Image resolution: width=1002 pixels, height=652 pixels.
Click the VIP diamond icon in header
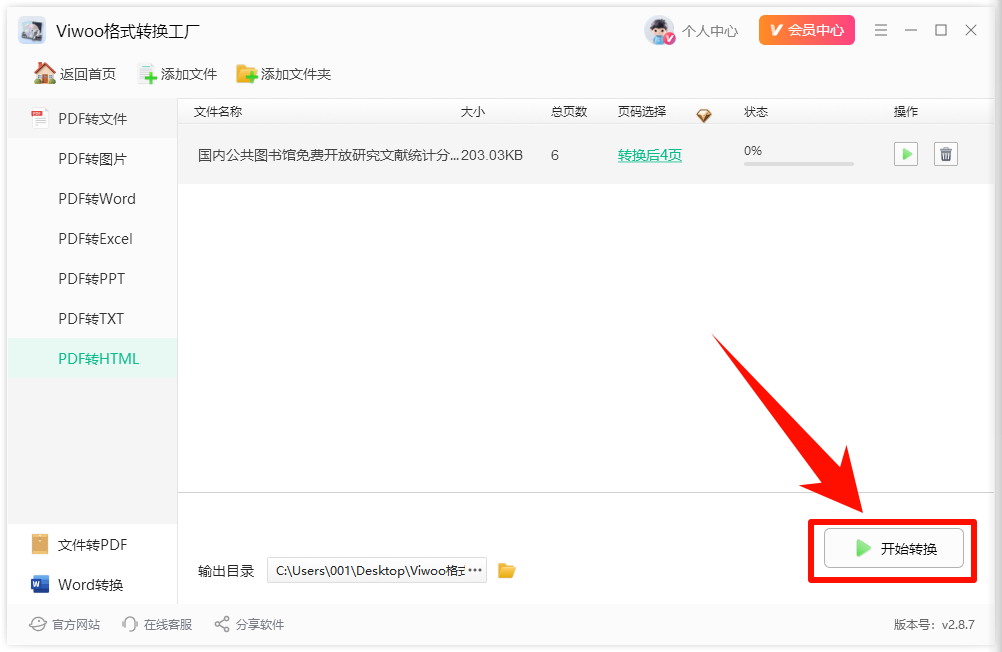point(704,115)
